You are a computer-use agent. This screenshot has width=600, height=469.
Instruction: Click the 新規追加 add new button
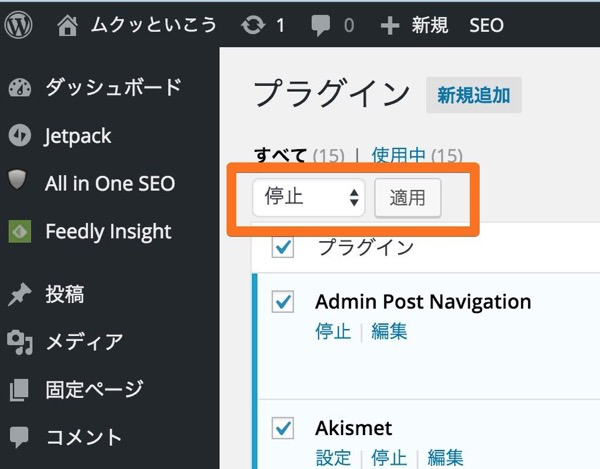pyautogui.click(x=474, y=95)
